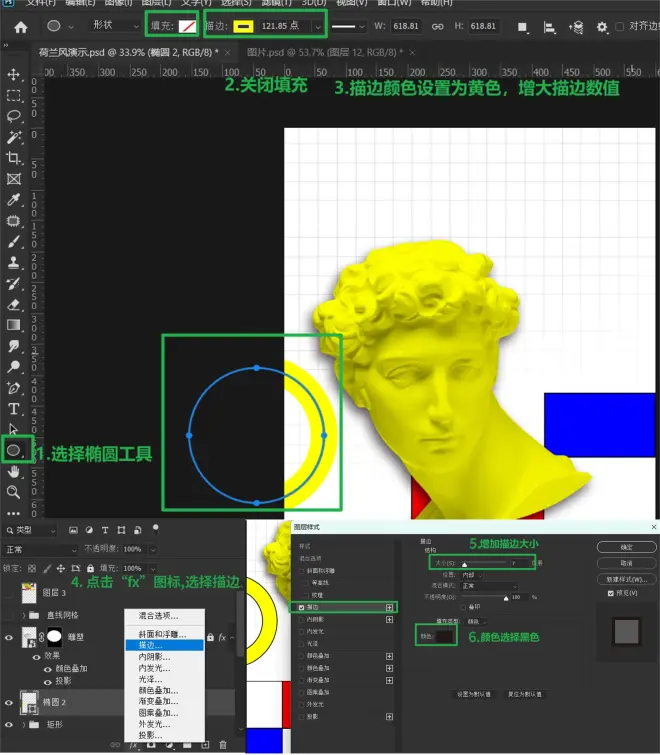
Task: Open the gear settings in options bar
Action: point(601,27)
